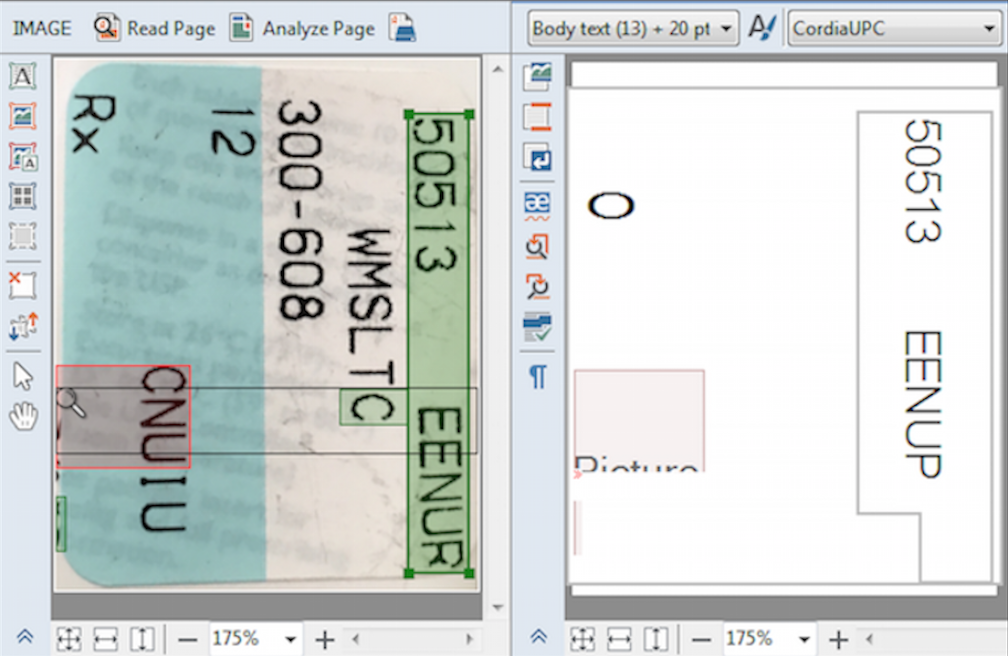Open the IMAGE menu
The image size is (1008, 656).
[x=41, y=28]
